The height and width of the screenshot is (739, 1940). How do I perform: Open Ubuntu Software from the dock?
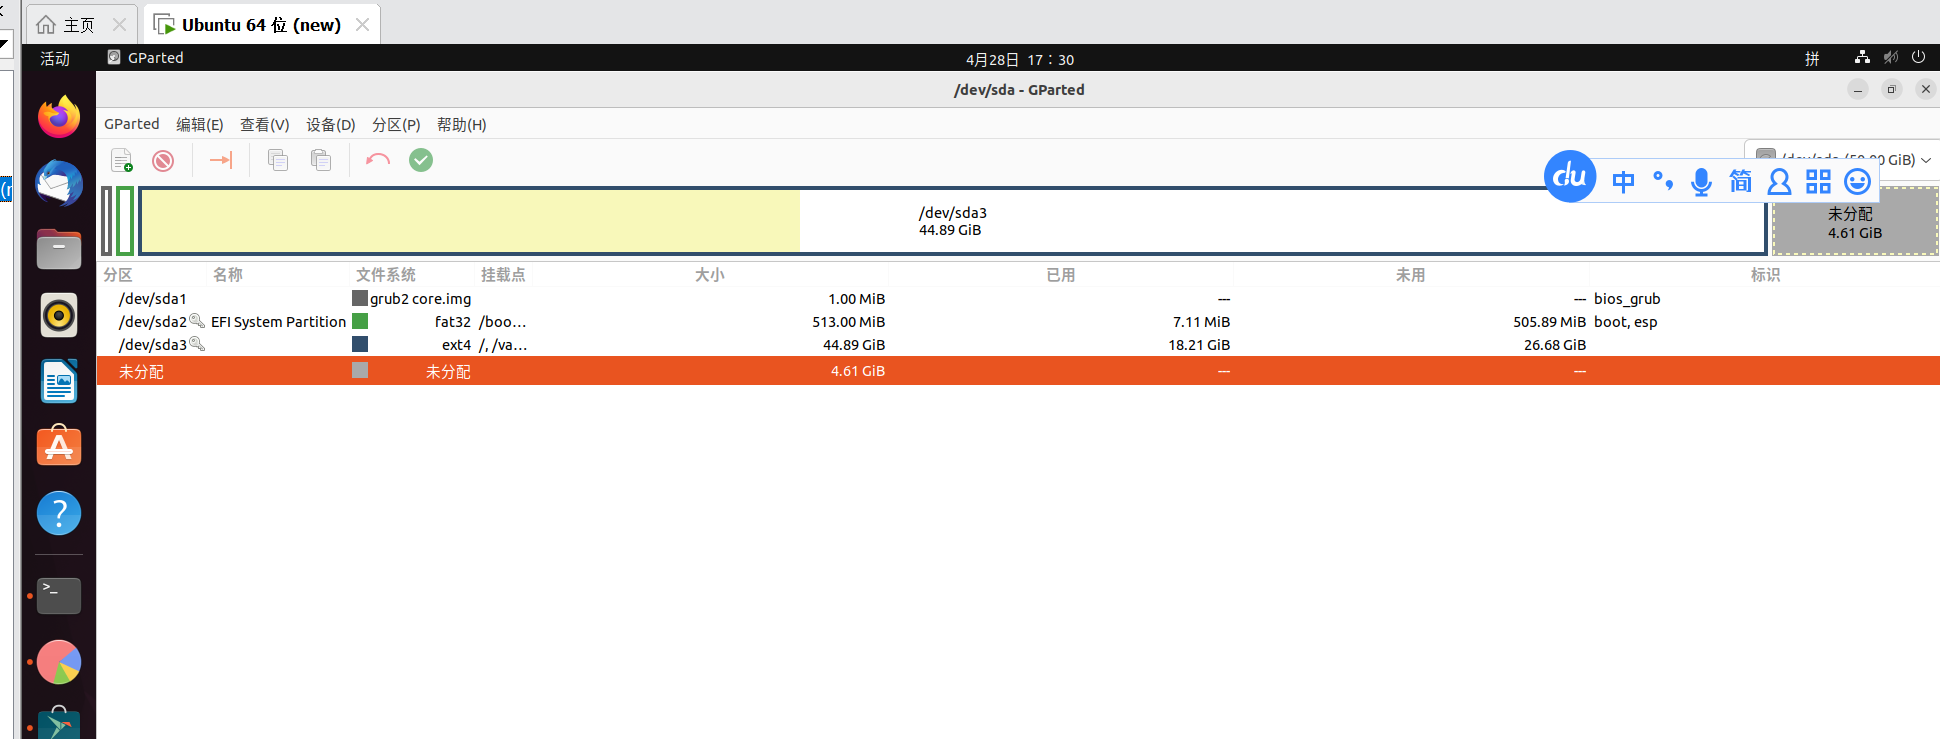(59, 446)
